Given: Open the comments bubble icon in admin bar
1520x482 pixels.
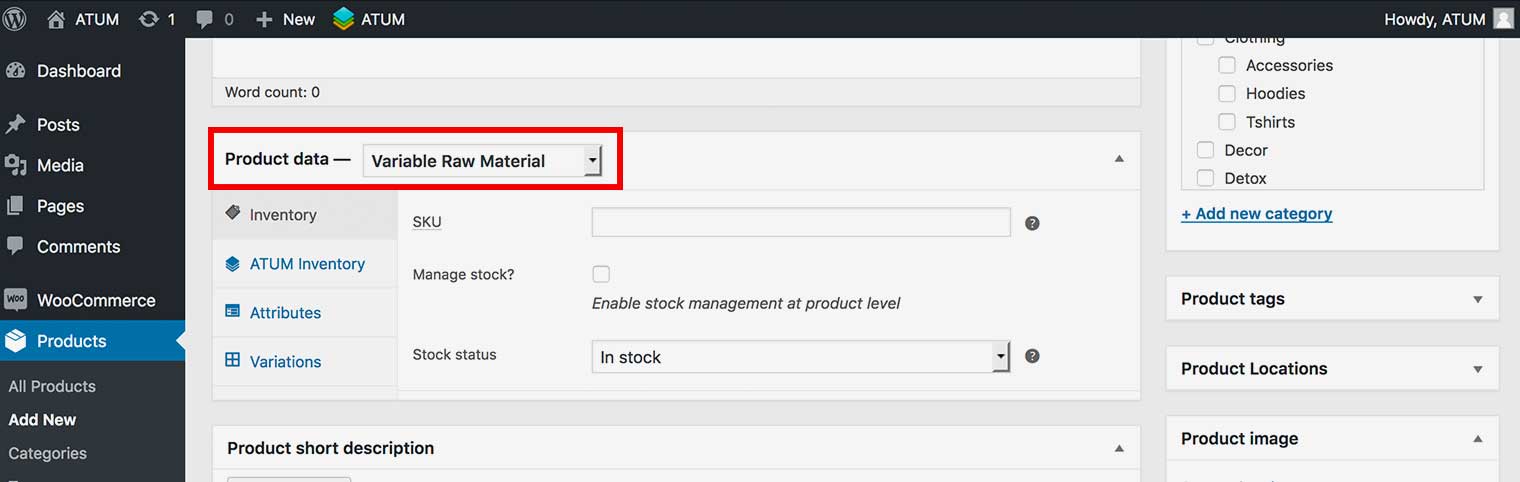Looking at the screenshot, I should point(205,19).
